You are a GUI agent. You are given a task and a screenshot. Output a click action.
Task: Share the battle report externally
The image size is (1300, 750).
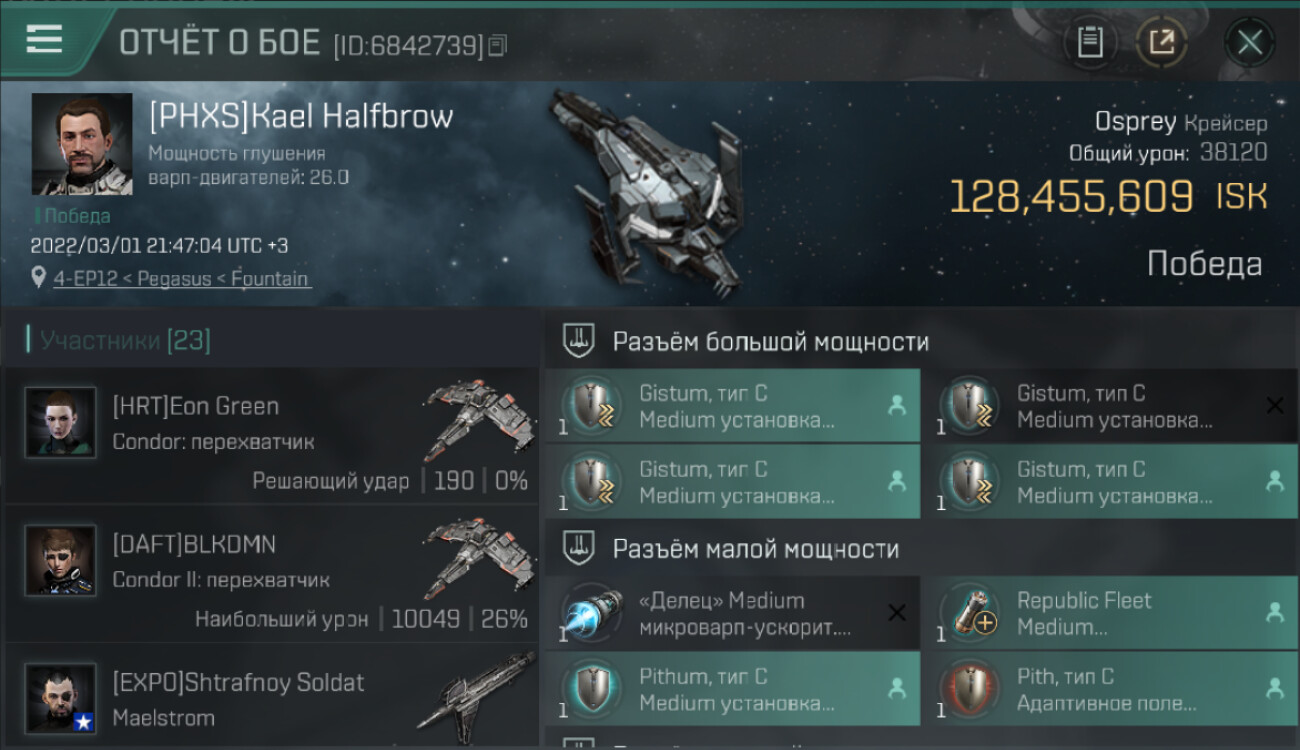(x=1162, y=43)
